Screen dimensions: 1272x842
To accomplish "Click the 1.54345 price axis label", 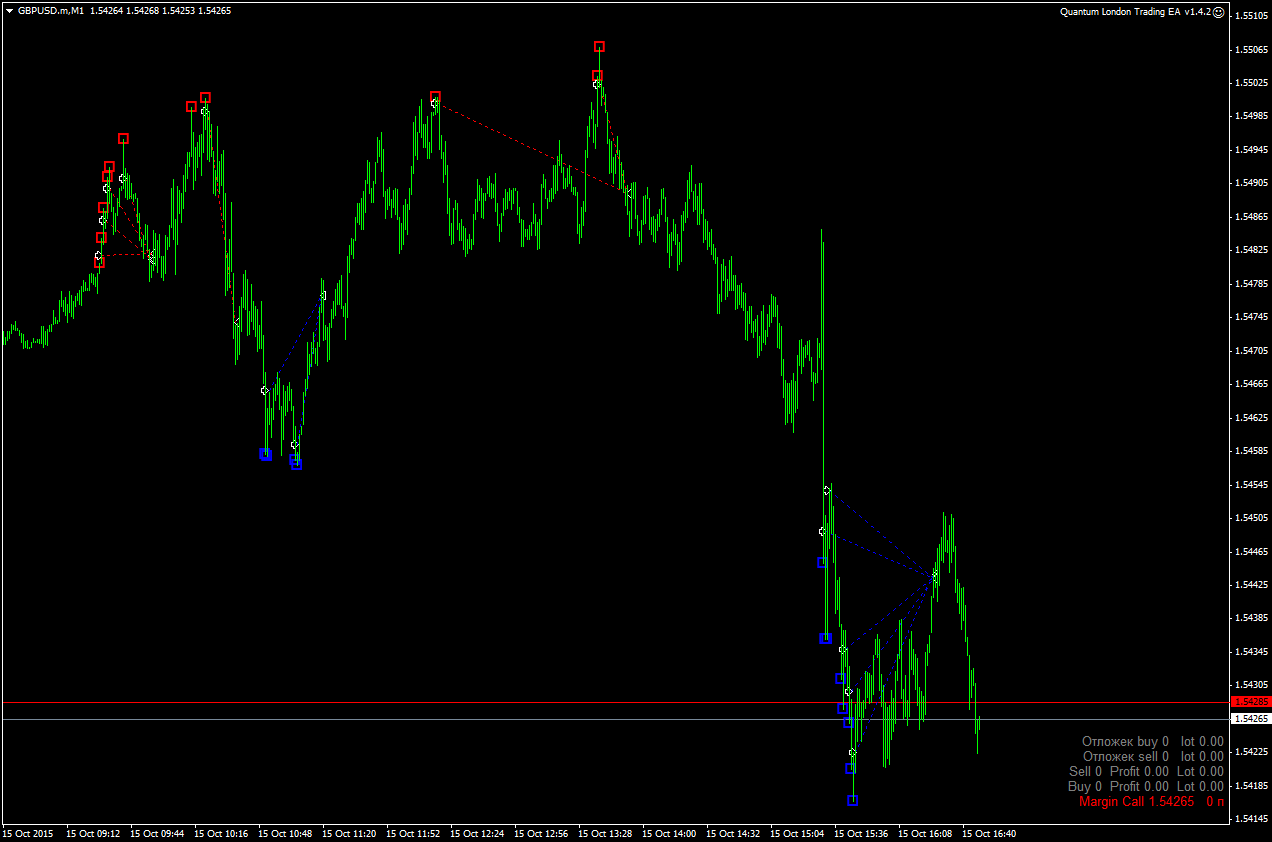I will [1253, 652].
